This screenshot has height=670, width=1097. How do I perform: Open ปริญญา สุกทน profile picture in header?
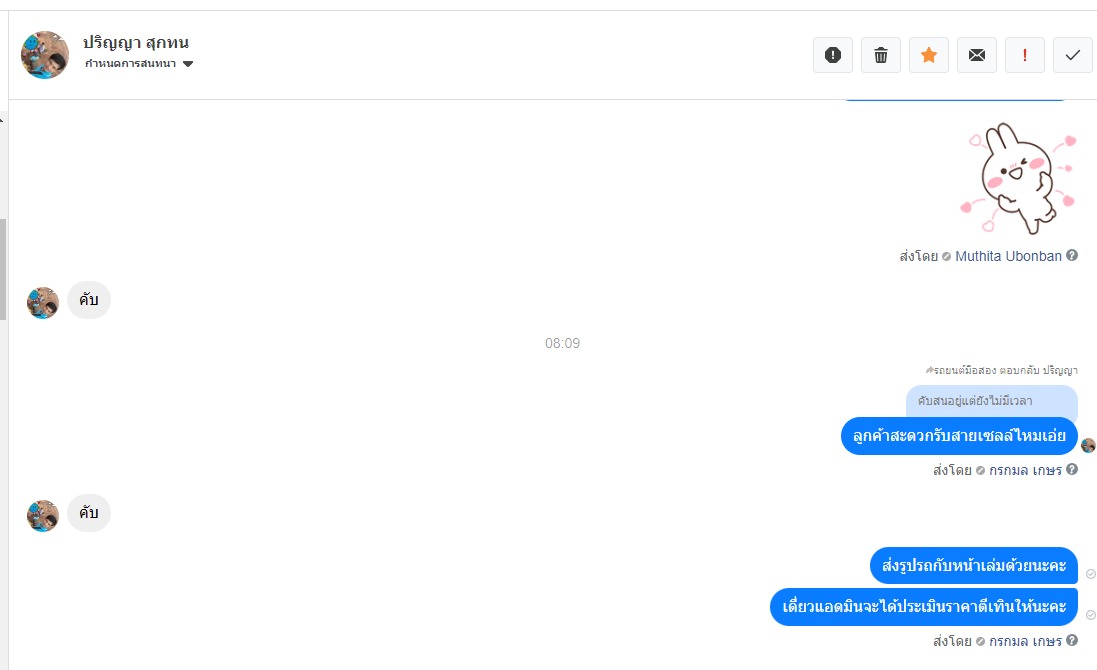point(45,55)
